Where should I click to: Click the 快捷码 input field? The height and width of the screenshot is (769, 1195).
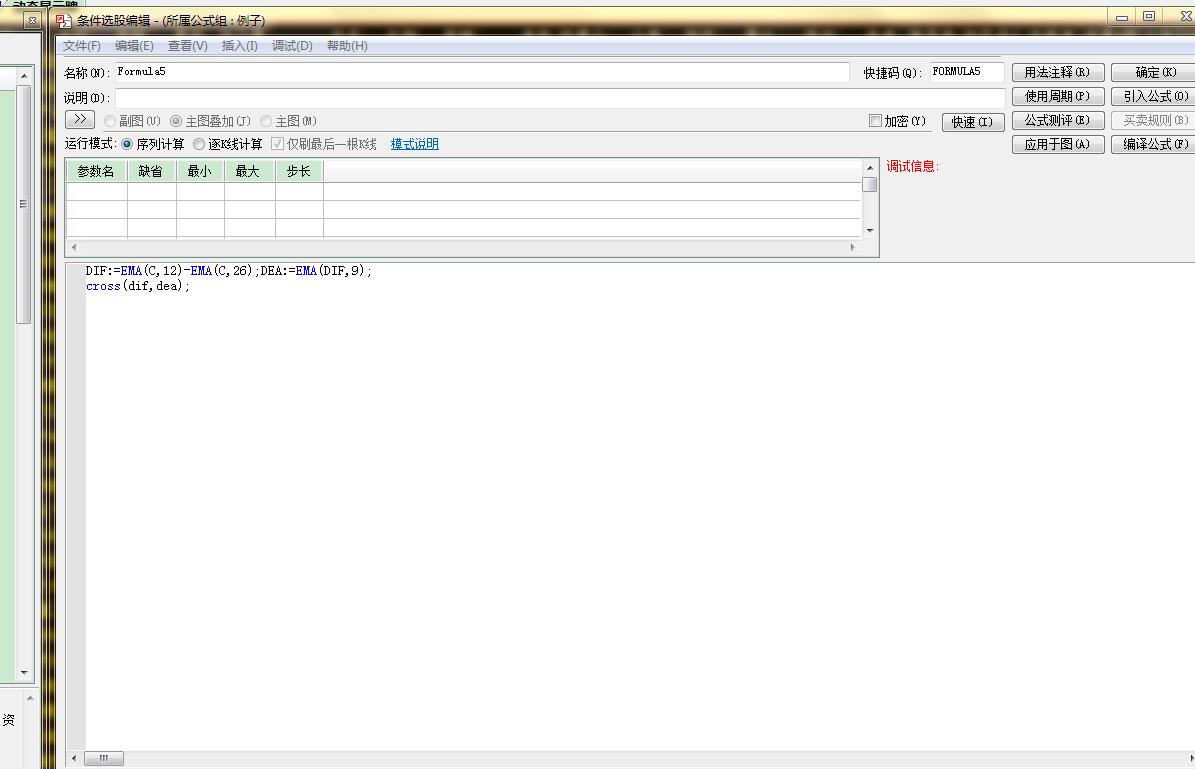click(x=966, y=72)
